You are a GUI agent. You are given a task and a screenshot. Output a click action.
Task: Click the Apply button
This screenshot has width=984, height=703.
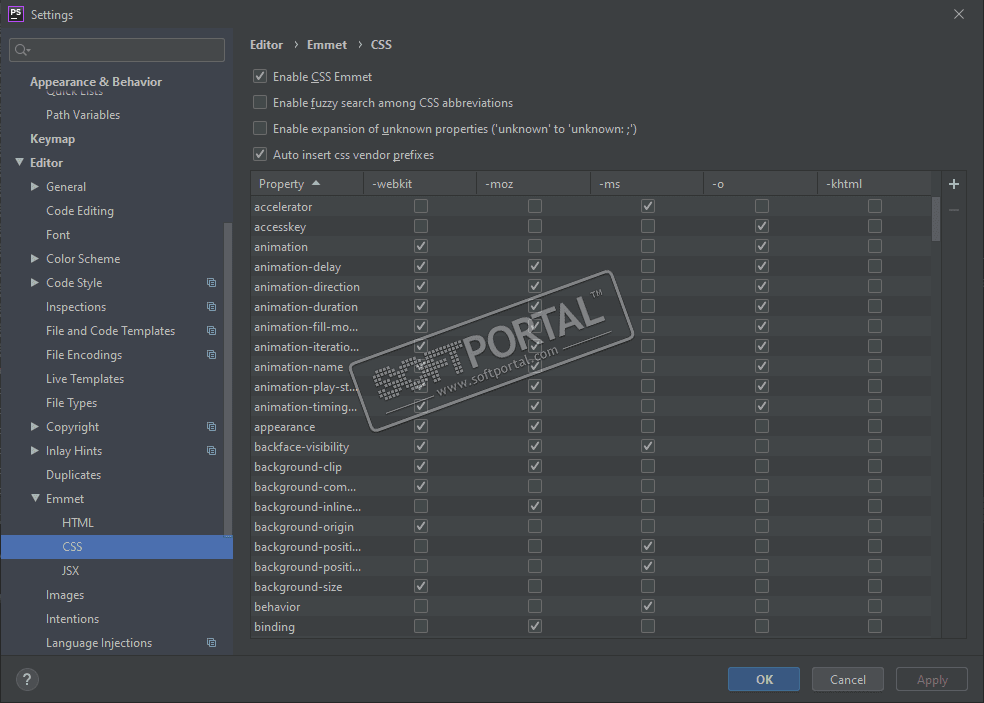click(932, 679)
